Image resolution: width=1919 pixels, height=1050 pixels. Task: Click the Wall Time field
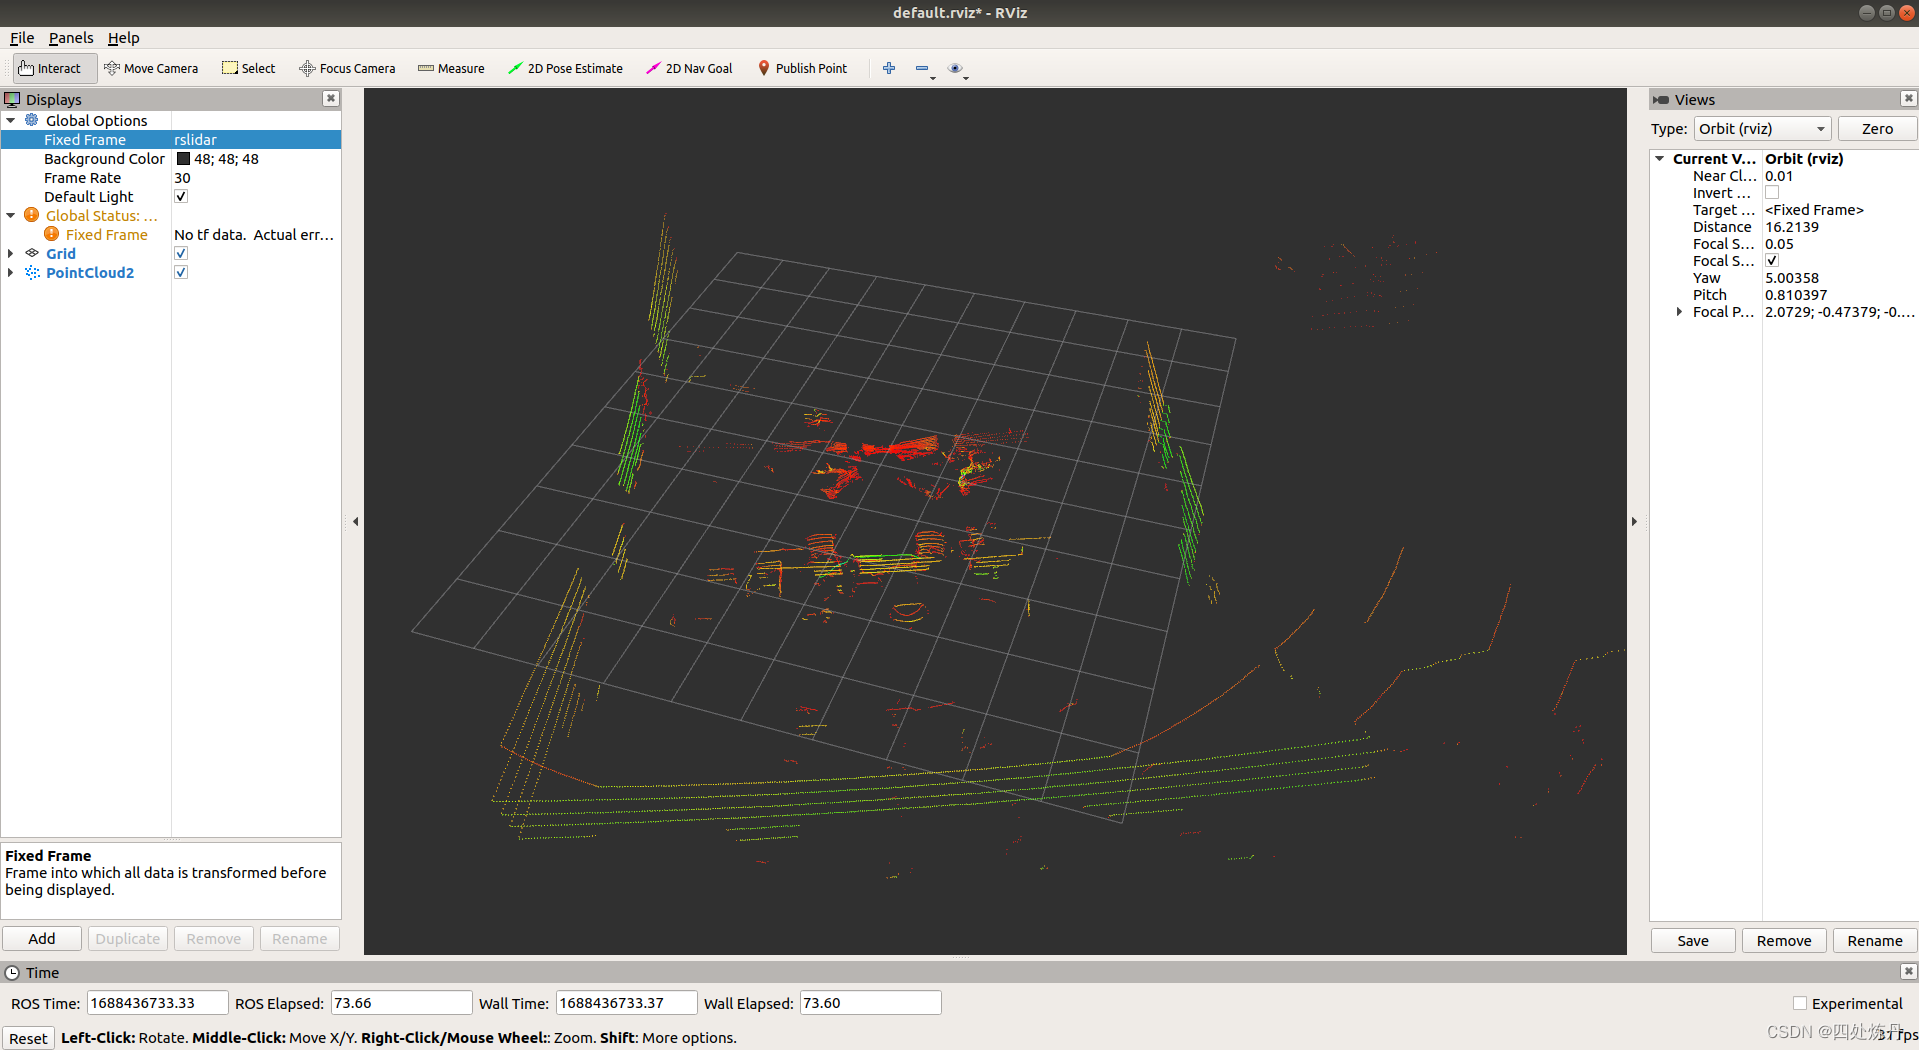pyautogui.click(x=626, y=1002)
